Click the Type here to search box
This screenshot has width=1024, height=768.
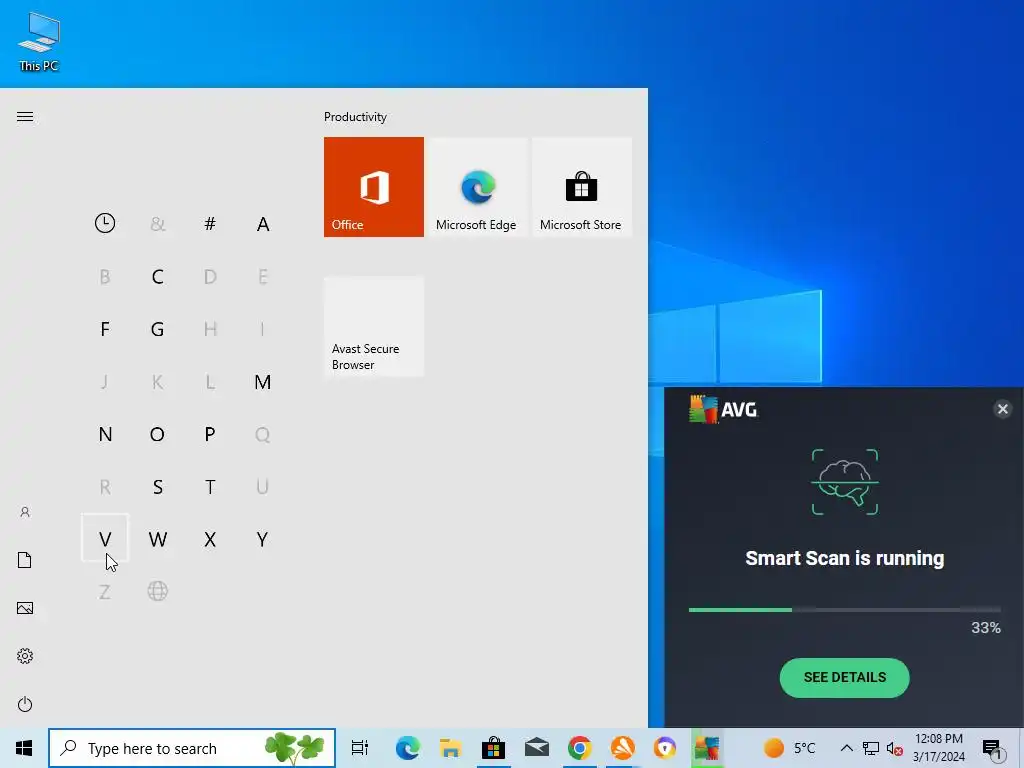tap(192, 748)
